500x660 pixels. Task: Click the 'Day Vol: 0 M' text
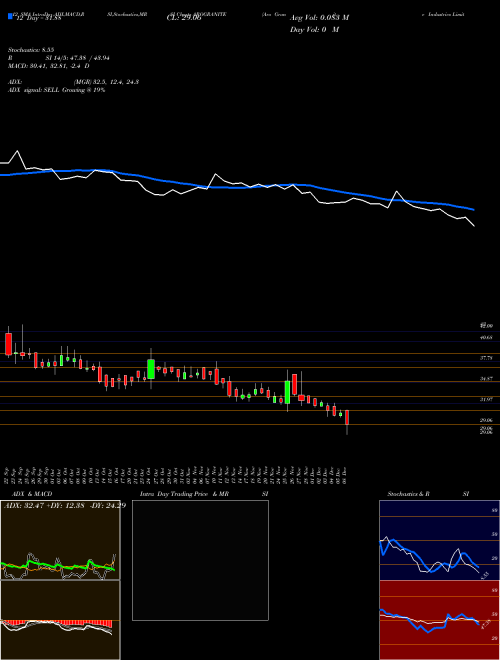pyautogui.click(x=314, y=30)
